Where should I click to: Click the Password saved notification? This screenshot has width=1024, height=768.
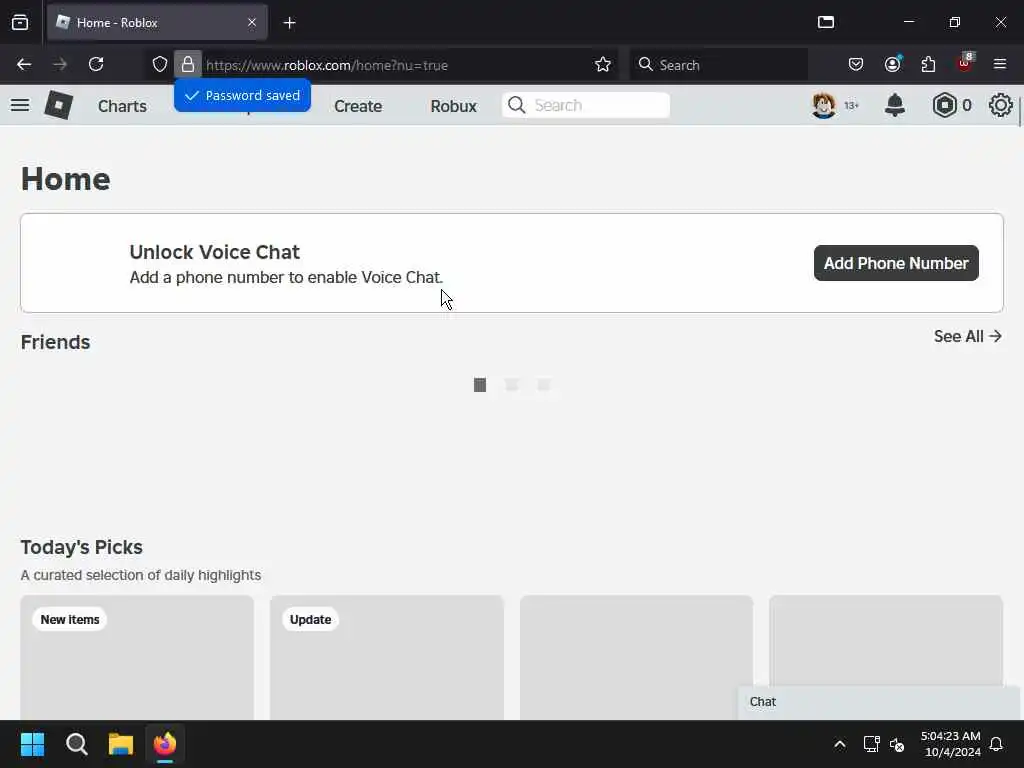pyautogui.click(x=242, y=95)
